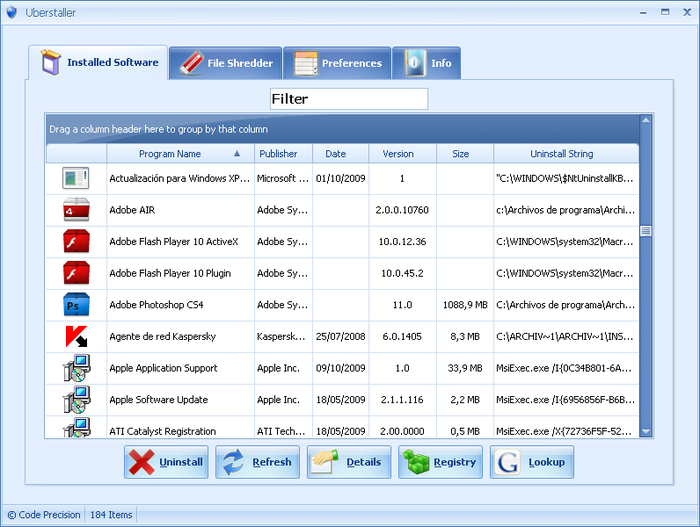Select Agente de red Kaspersky entry
The height and width of the screenshot is (527, 700).
coord(162,336)
